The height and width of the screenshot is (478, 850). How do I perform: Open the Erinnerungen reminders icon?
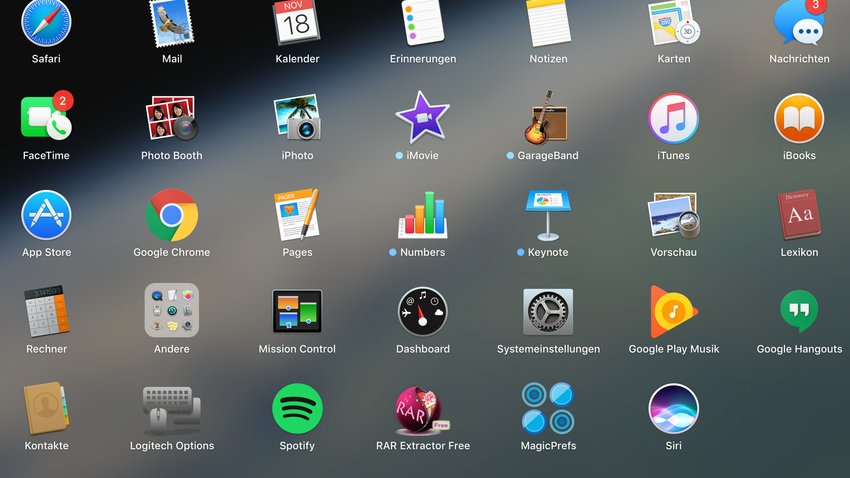pyautogui.click(x=423, y=22)
